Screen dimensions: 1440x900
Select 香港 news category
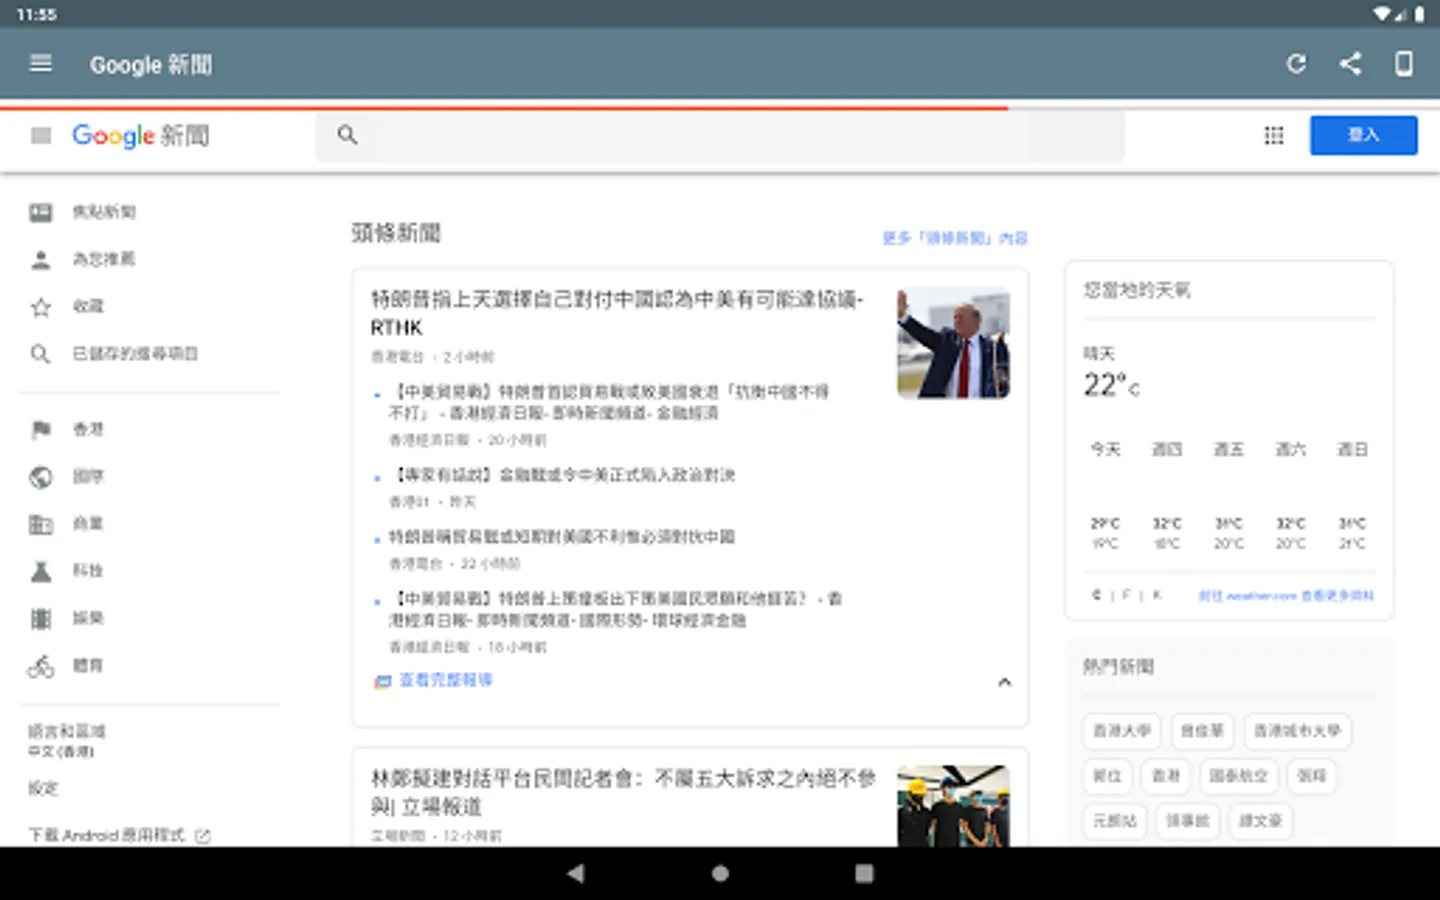tap(88, 430)
